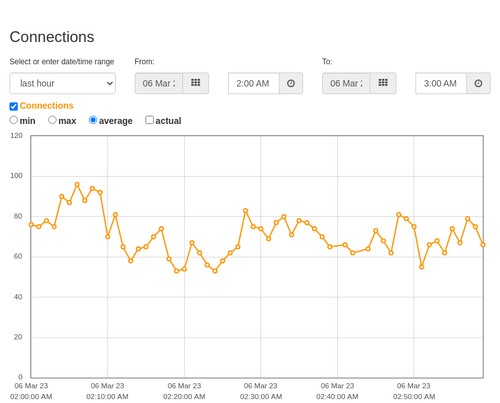Click the 'To:' label

coord(327,62)
